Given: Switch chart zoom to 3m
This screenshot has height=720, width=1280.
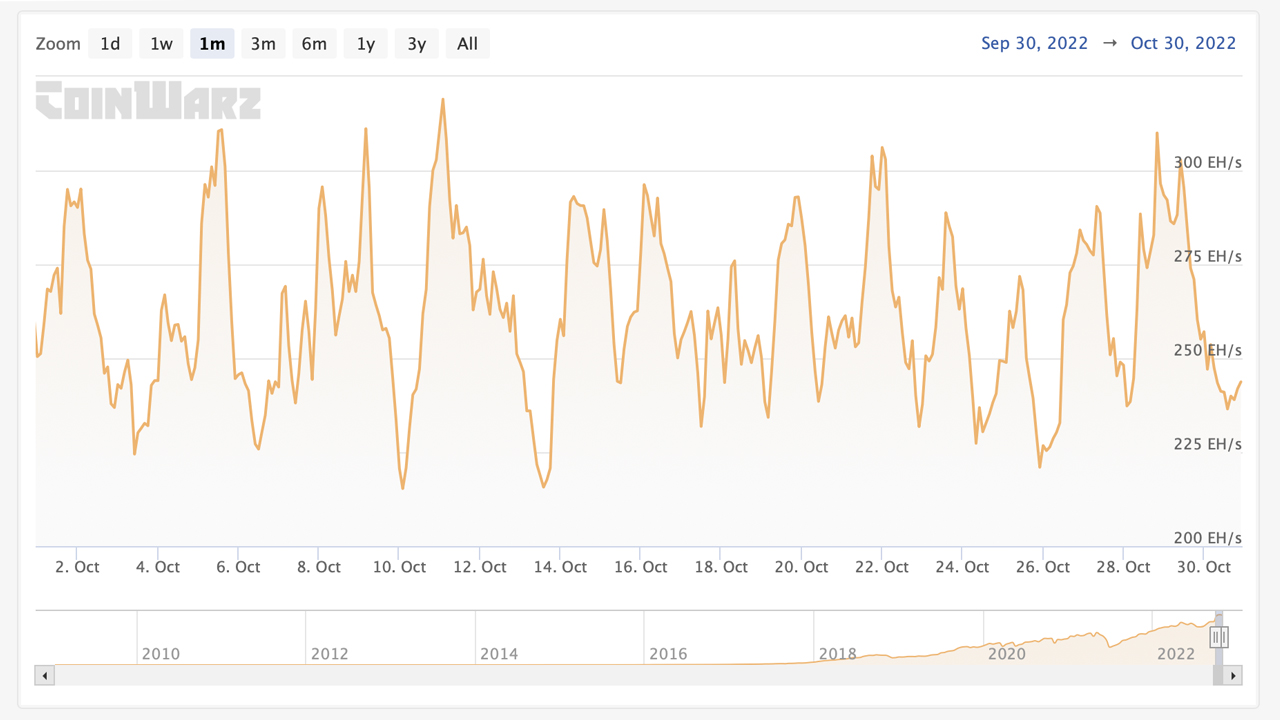Looking at the screenshot, I should pyautogui.click(x=263, y=44).
